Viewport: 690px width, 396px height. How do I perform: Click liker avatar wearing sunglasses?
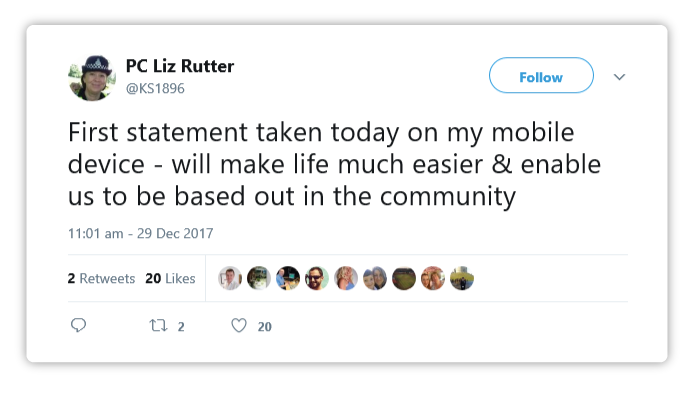[x=317, y=278]
